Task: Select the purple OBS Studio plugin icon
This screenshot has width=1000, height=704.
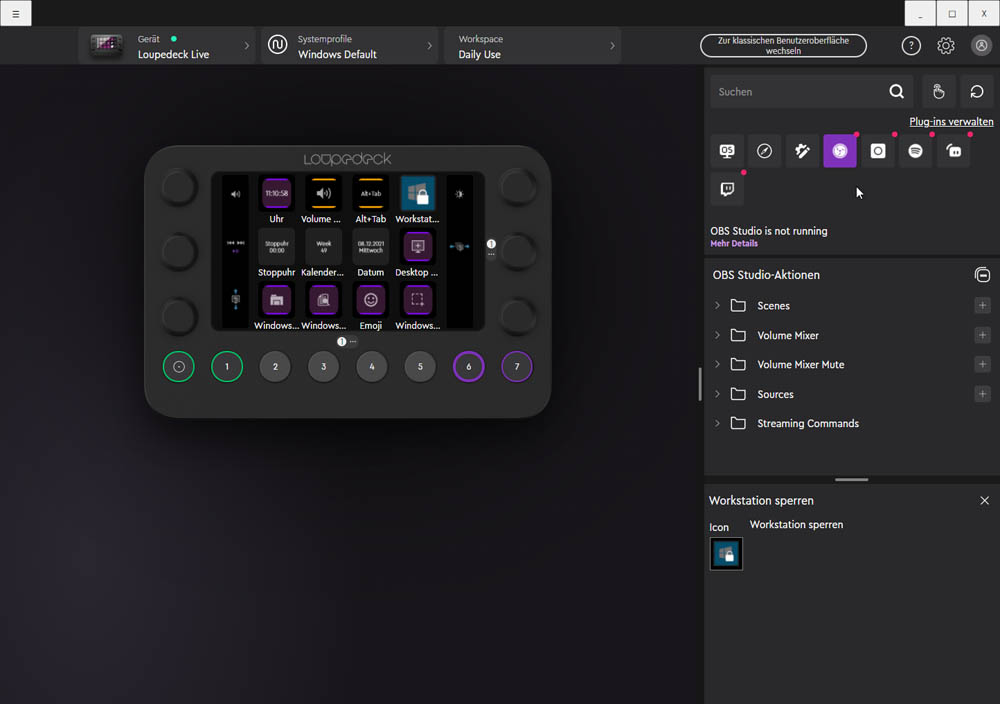Action: pos(840,151)
